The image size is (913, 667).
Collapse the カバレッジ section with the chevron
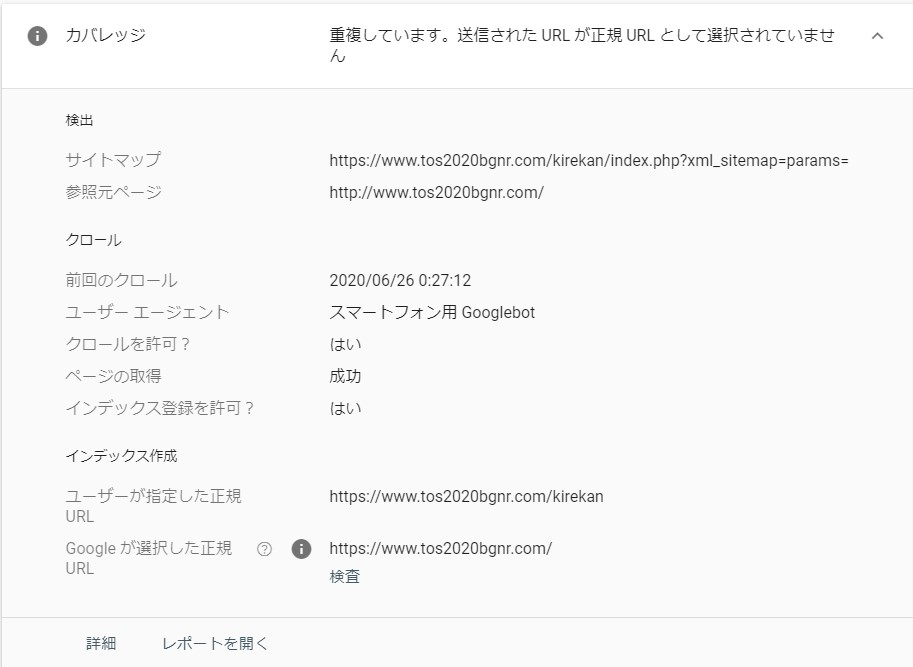pyautogui.click(x=877, y=36)
